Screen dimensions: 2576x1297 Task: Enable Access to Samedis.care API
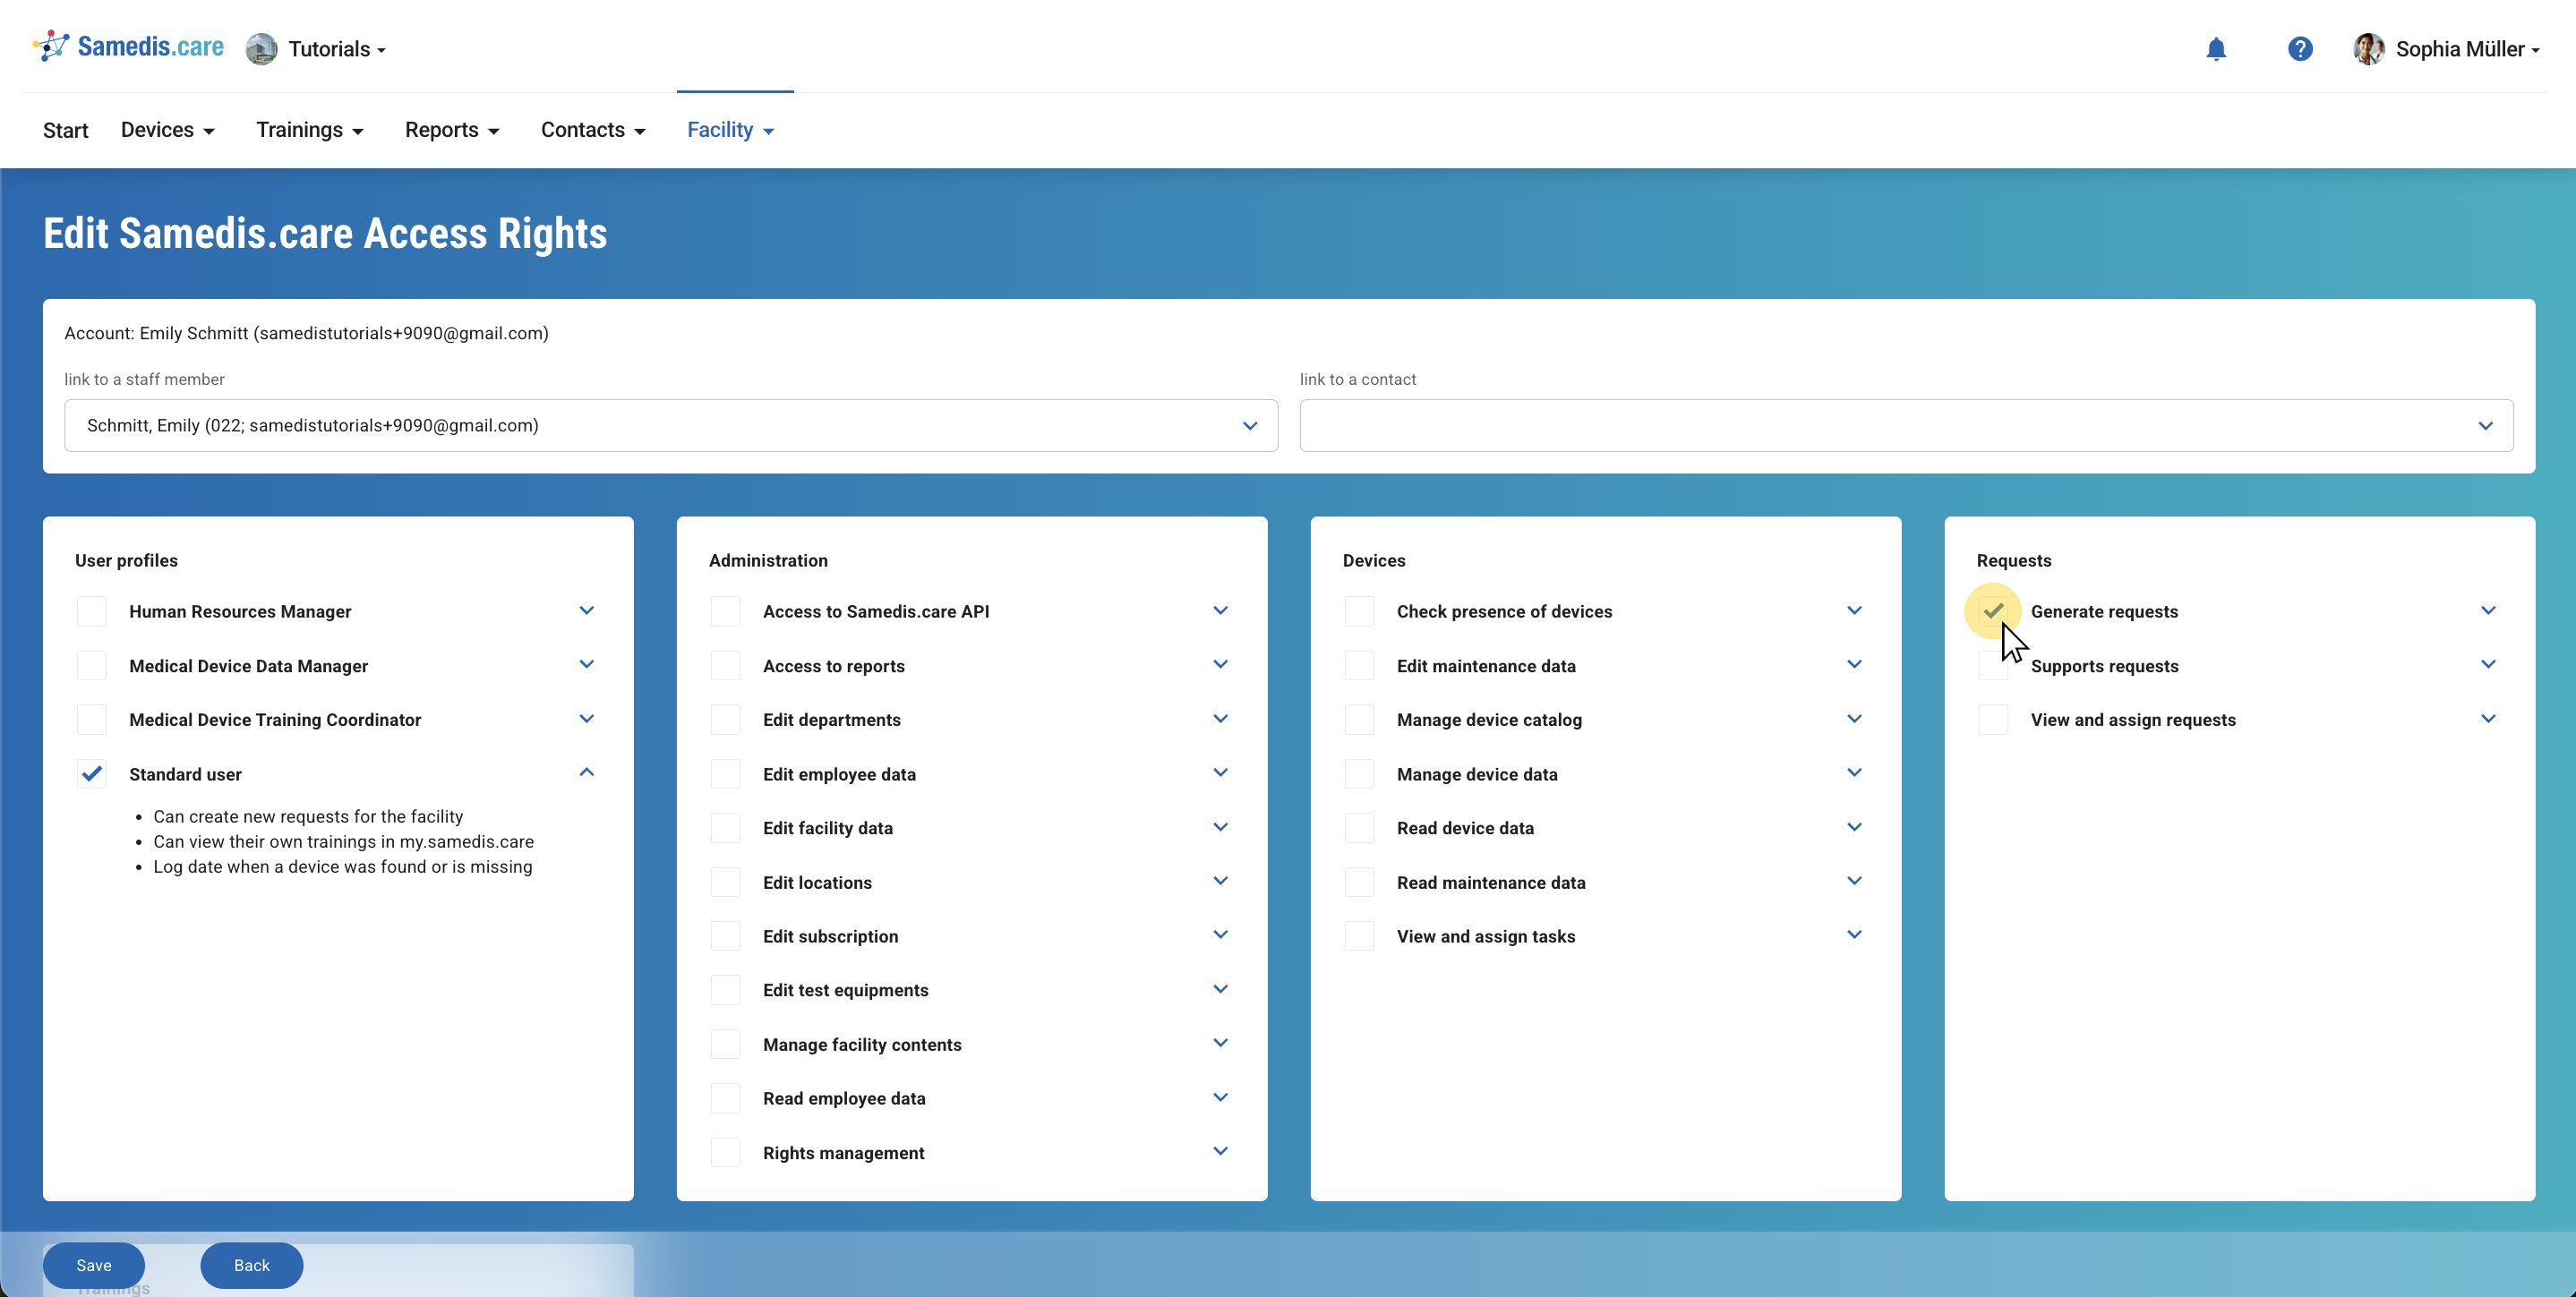tap(726, 611)
